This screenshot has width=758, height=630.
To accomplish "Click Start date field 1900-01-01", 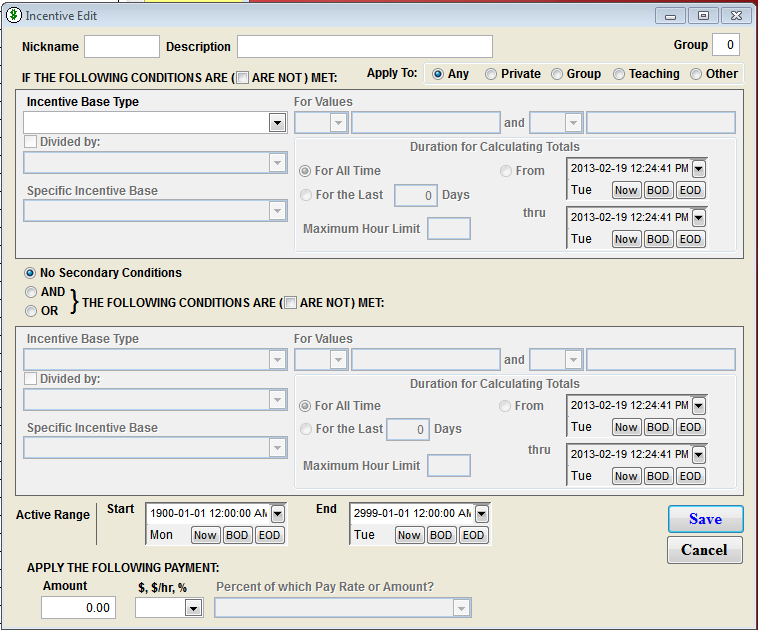I will [x=208, y=513].
